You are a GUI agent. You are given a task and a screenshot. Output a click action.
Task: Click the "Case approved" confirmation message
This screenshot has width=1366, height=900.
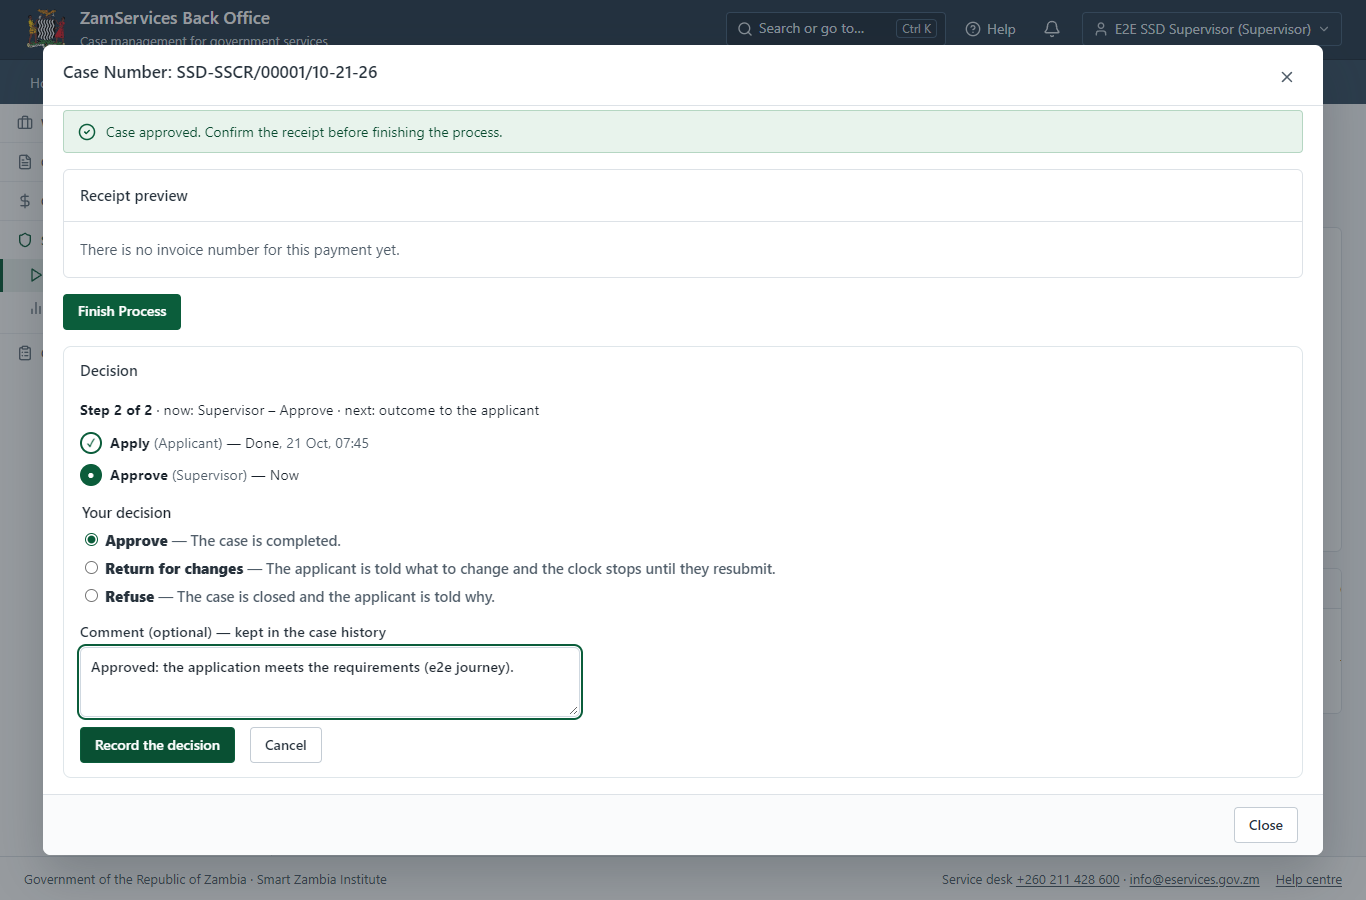tap(304, 132)
